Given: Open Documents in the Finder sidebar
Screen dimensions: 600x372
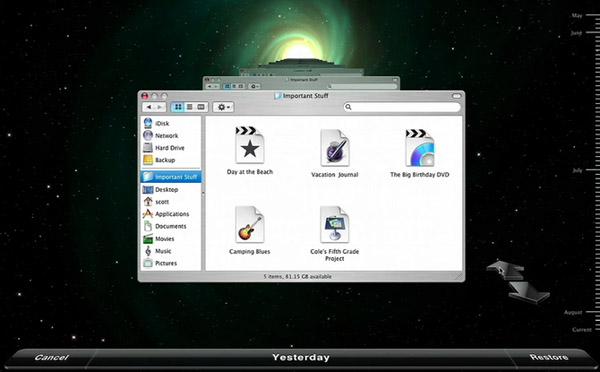Looking at the screenshot, I should 171,226.
